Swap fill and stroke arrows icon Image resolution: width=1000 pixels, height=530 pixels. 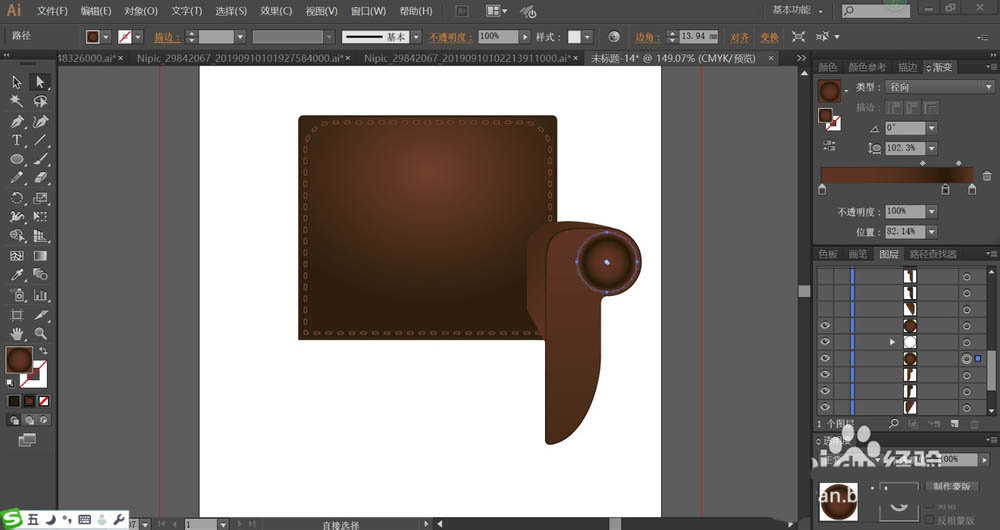[x=43, y=351]
